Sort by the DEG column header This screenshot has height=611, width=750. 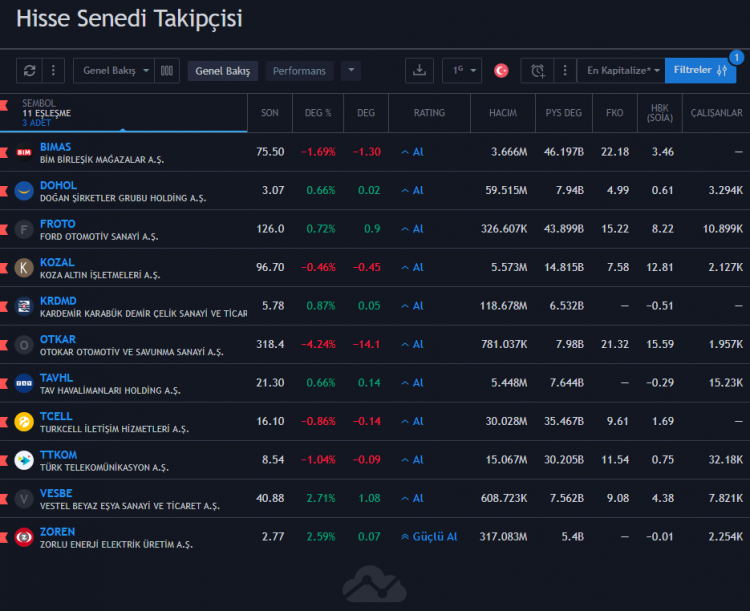tap(366, 113)
